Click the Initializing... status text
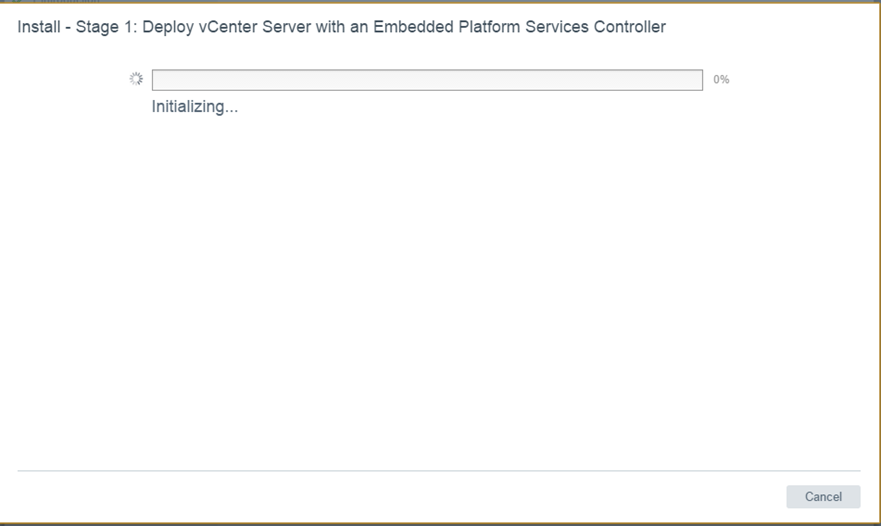Screen dimensions: 881x526 click(195, 107)
